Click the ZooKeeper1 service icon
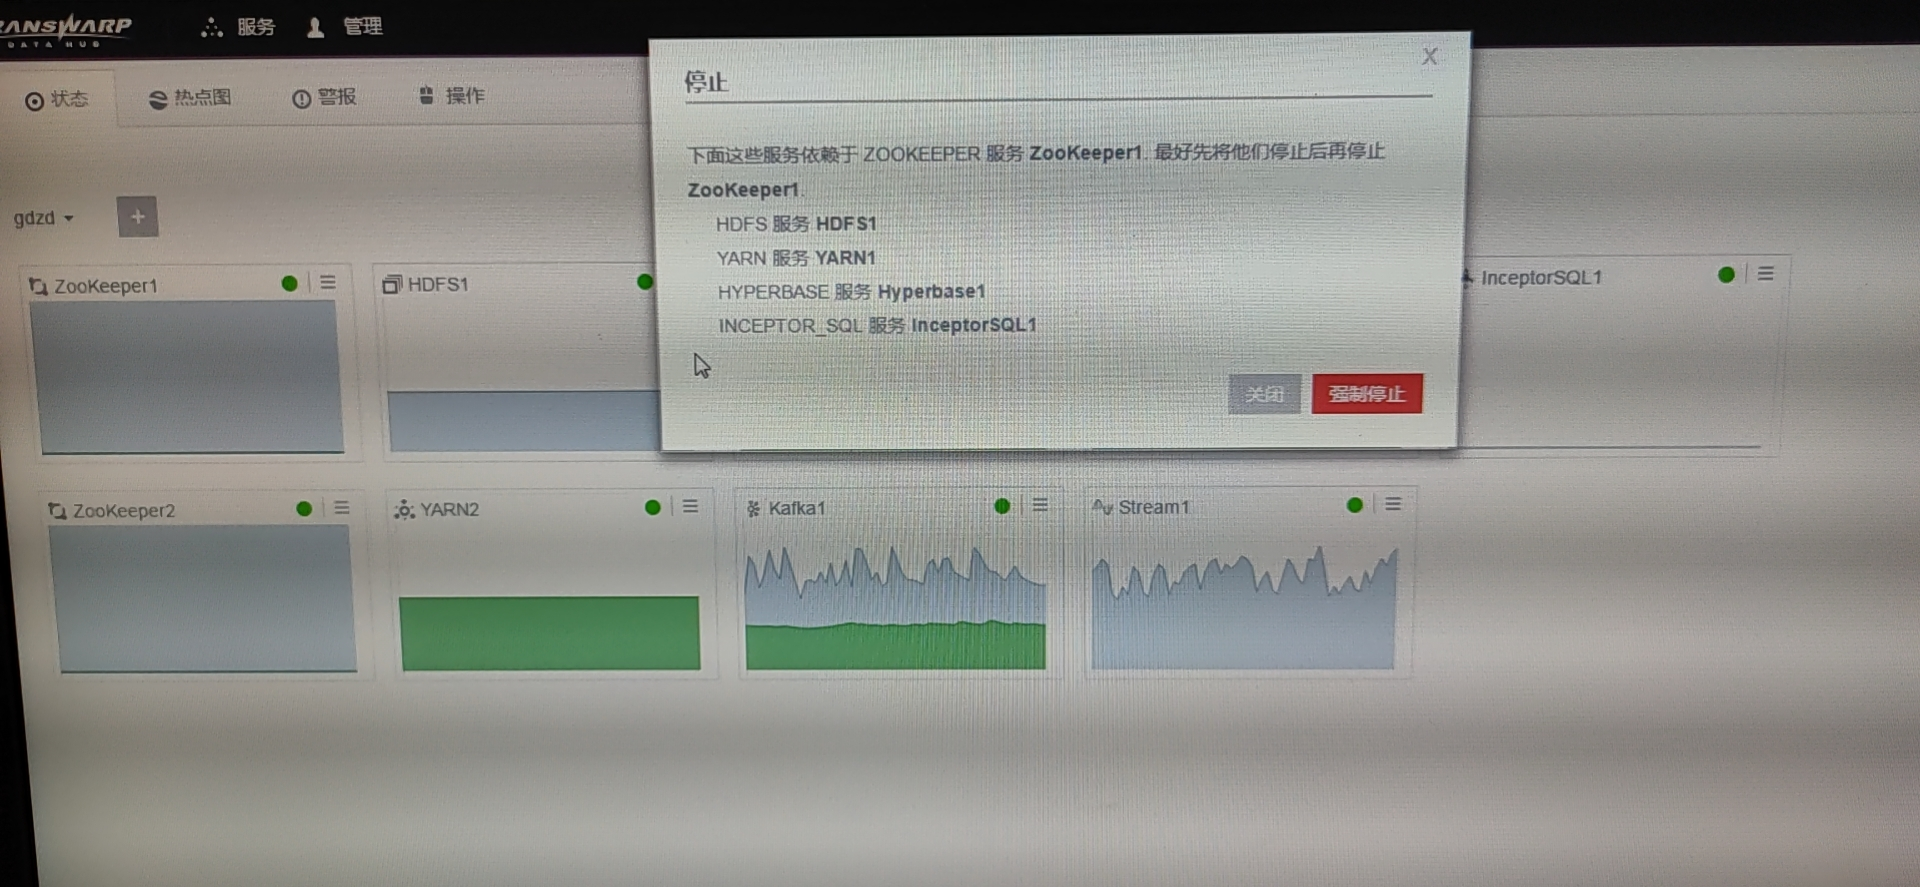 [x=38, y=287]
